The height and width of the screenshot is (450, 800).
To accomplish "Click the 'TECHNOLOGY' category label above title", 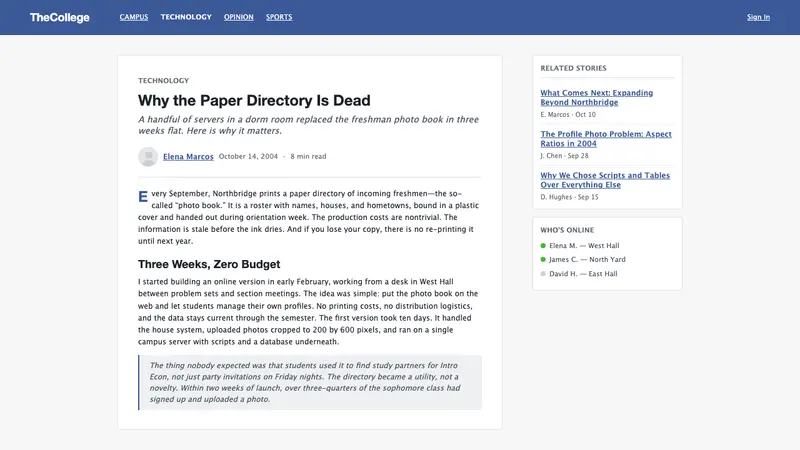I will tap(163, 81).
